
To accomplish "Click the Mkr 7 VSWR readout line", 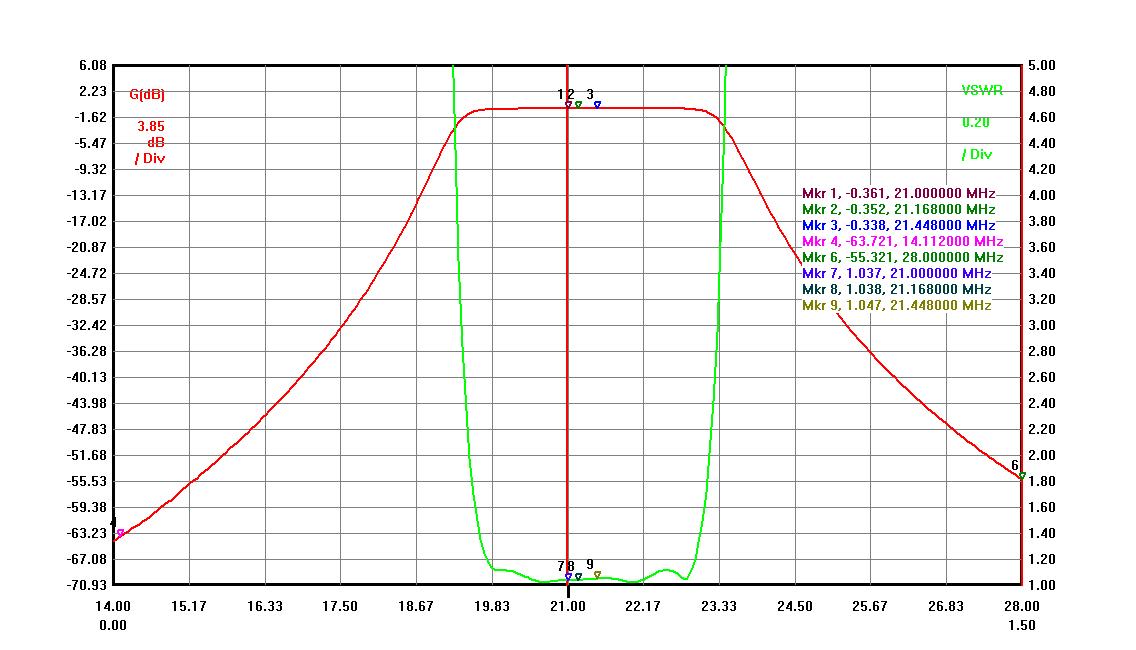I will 896,273.
